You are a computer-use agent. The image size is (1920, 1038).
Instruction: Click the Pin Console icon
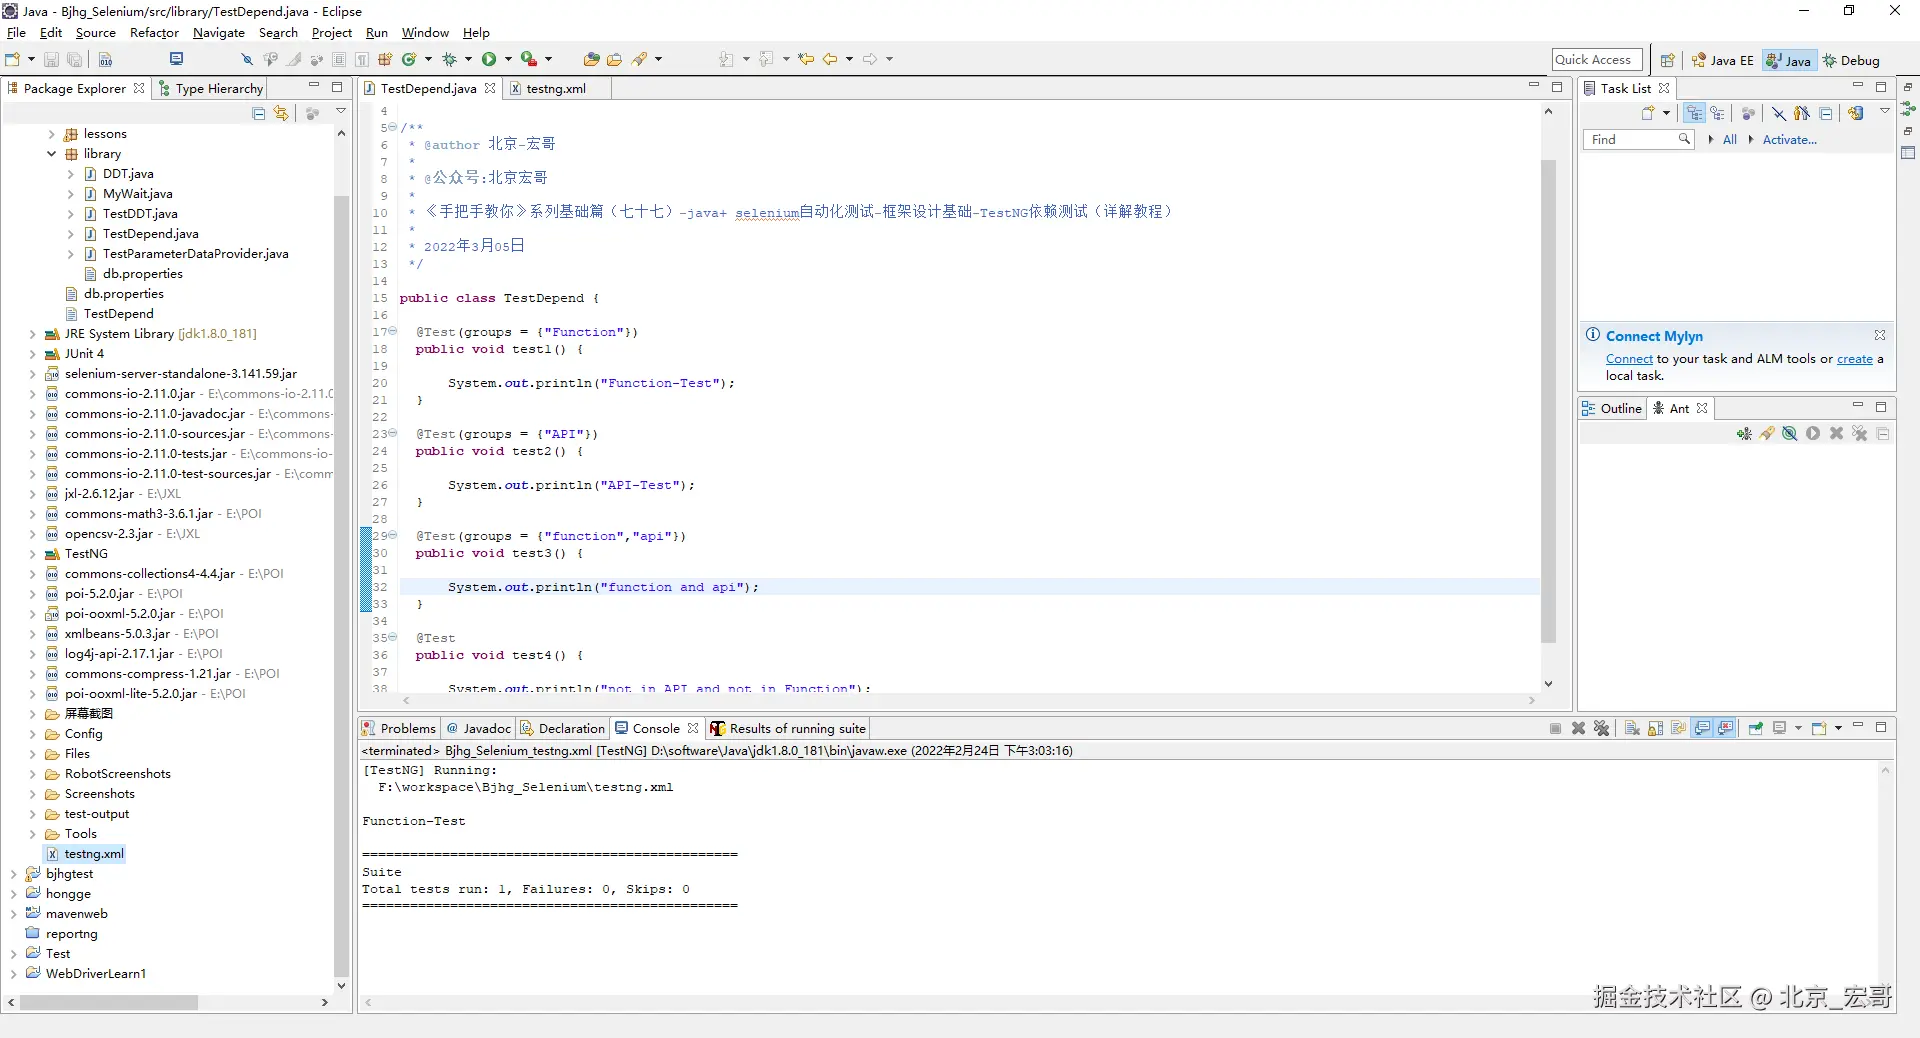click(1756, 728)
